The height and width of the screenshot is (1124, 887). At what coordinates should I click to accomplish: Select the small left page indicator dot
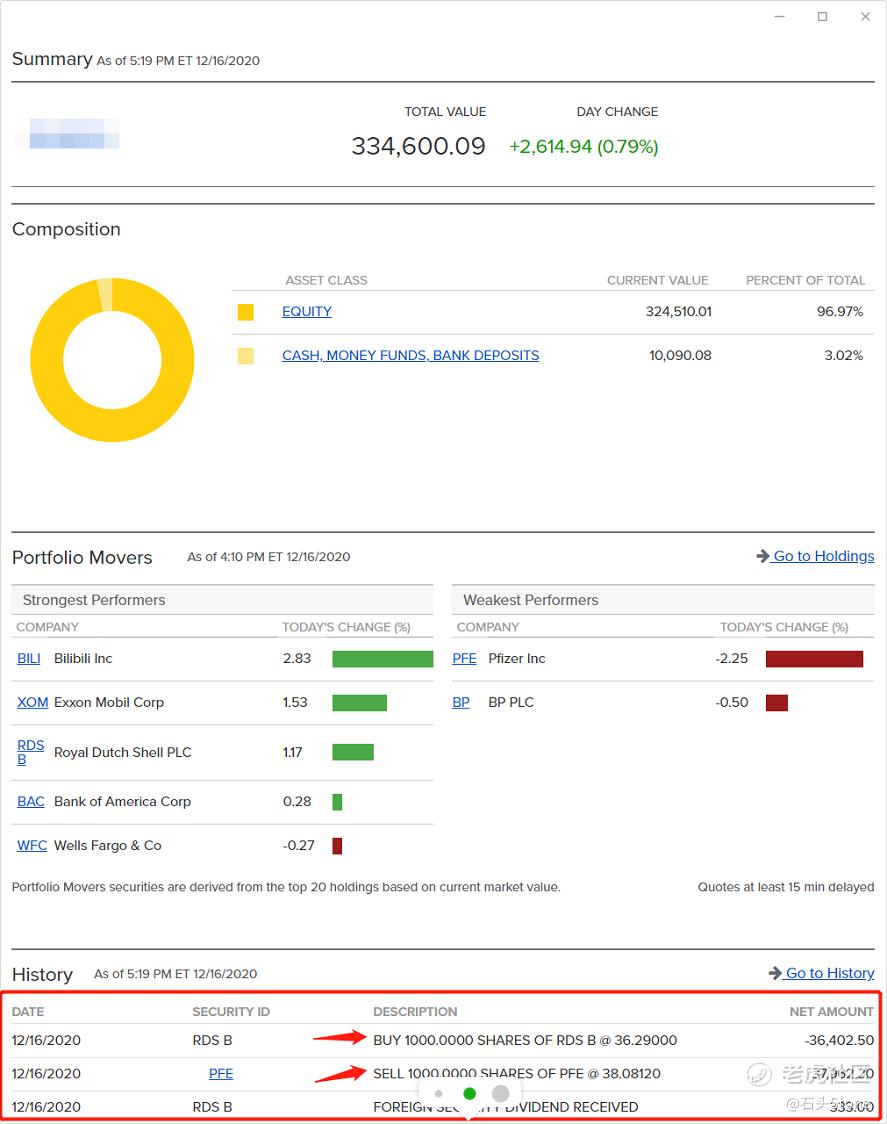click(439, 1094)
